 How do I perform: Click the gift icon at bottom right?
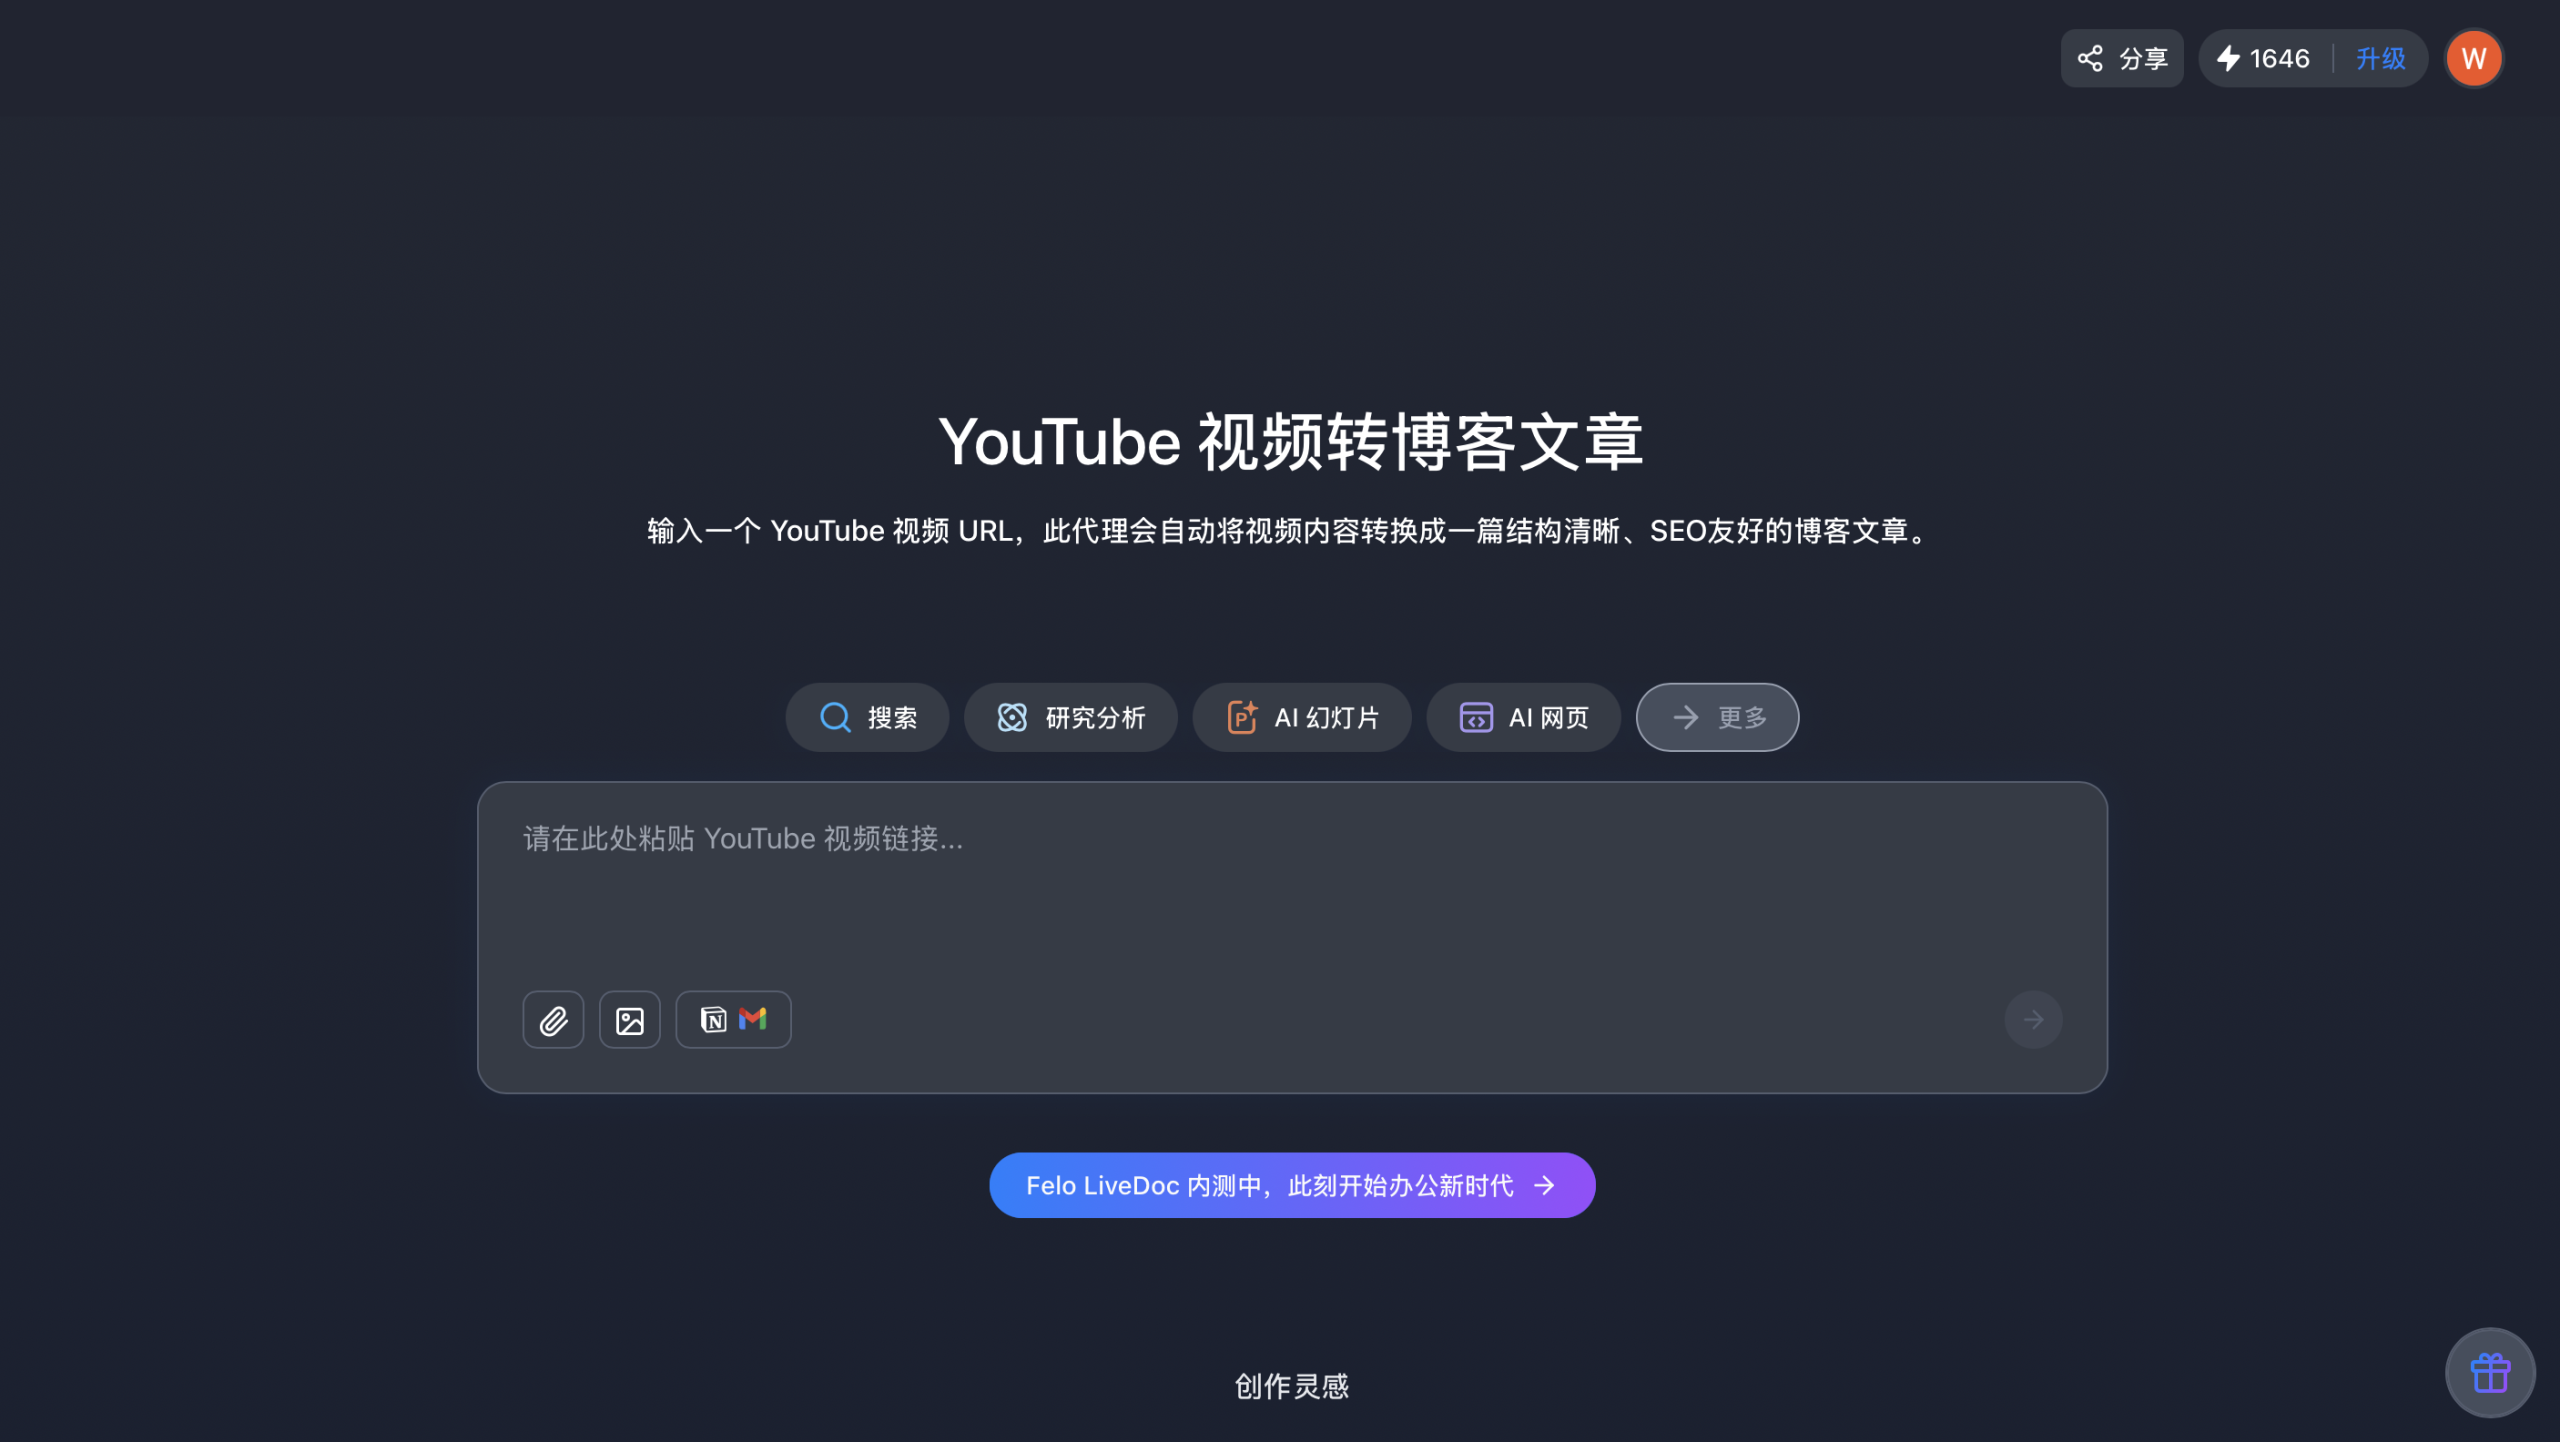(2489, 1372)
